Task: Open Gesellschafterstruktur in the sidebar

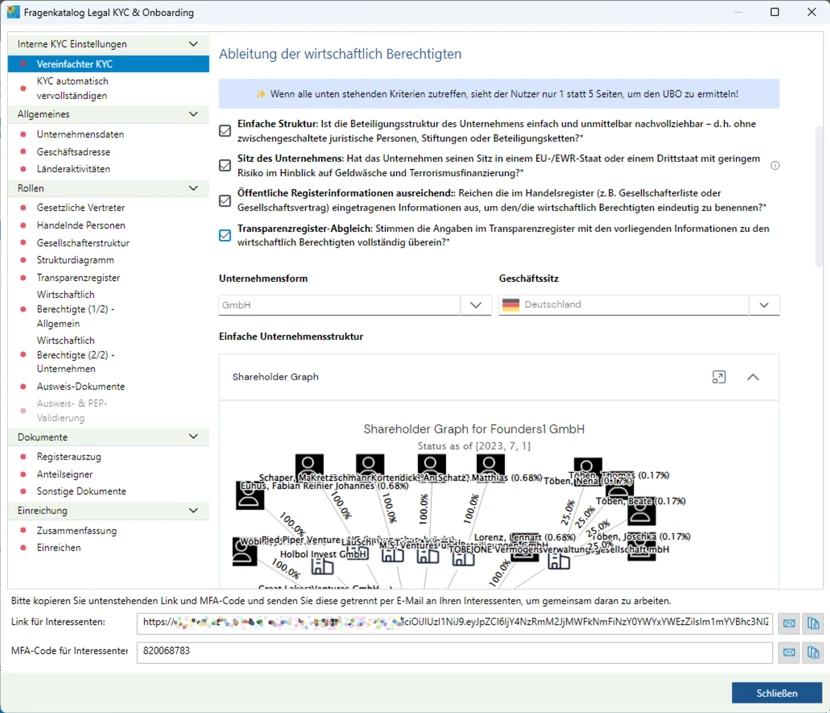Action: [83, 243]
